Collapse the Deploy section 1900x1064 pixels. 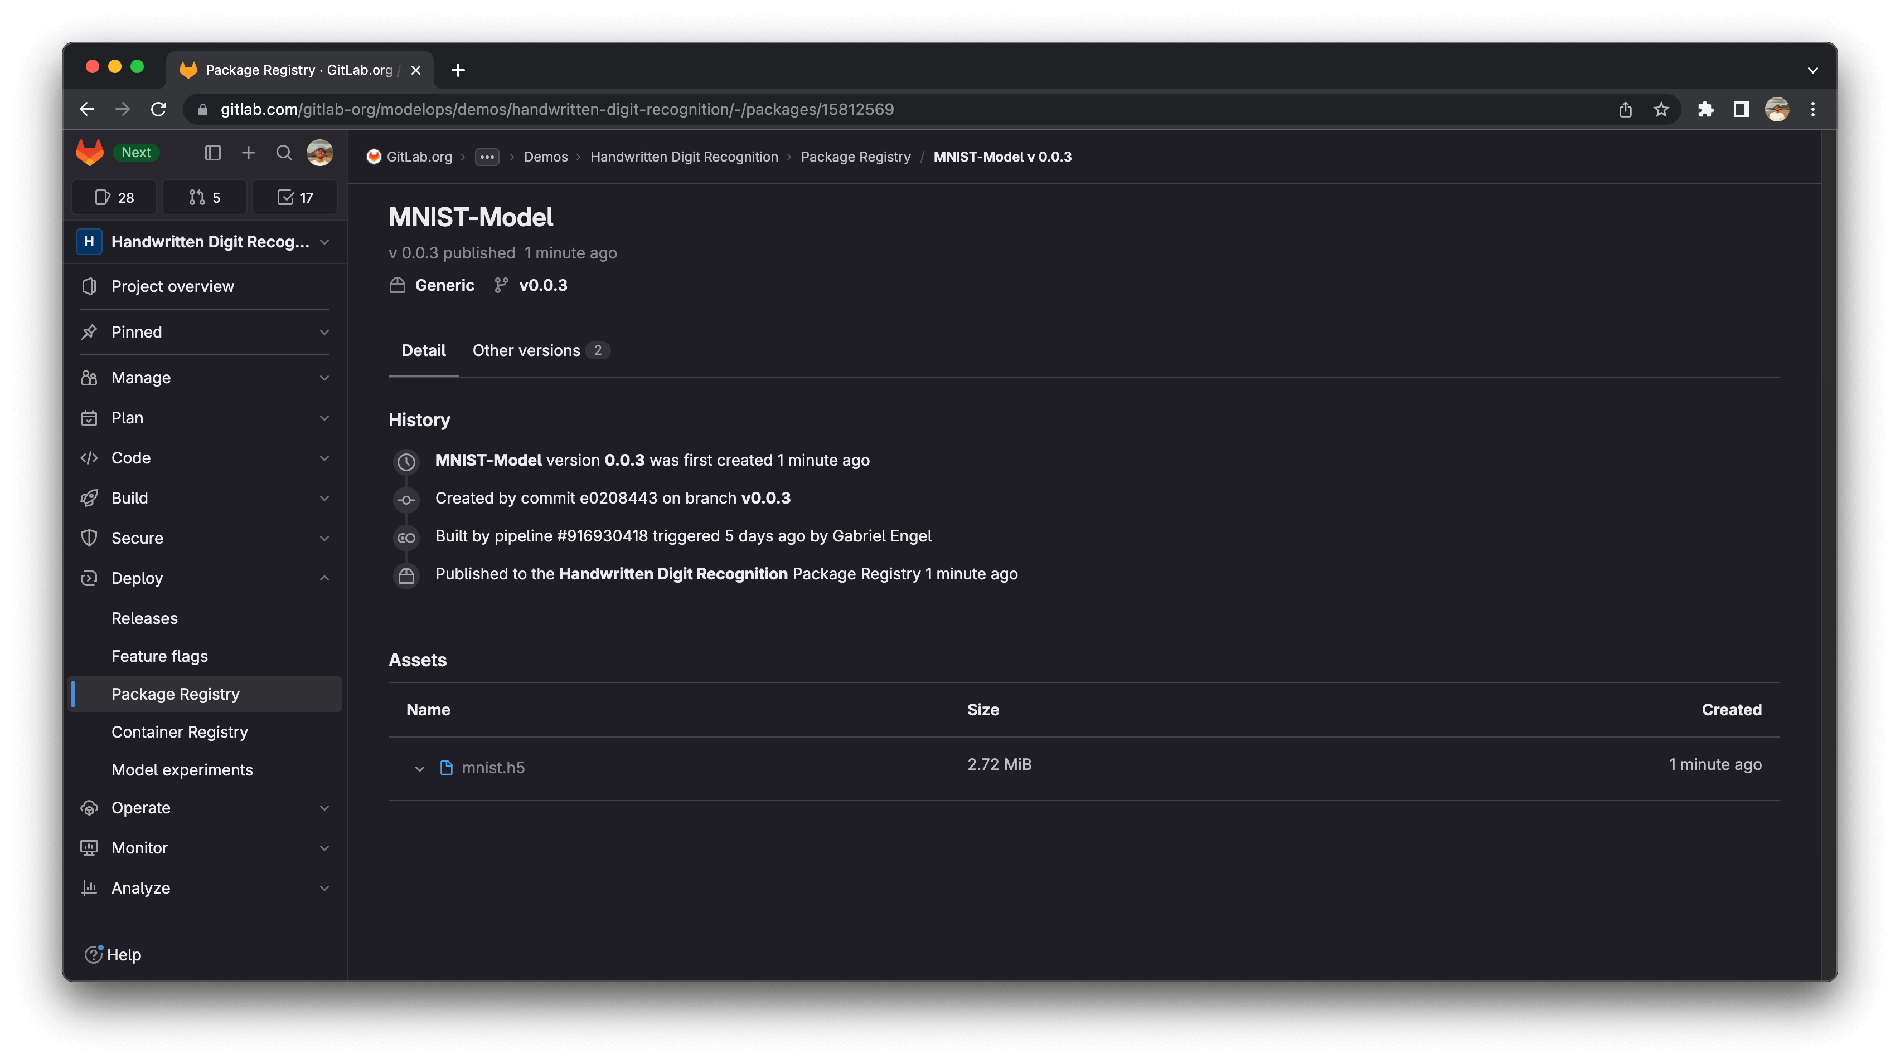point(324,578)
